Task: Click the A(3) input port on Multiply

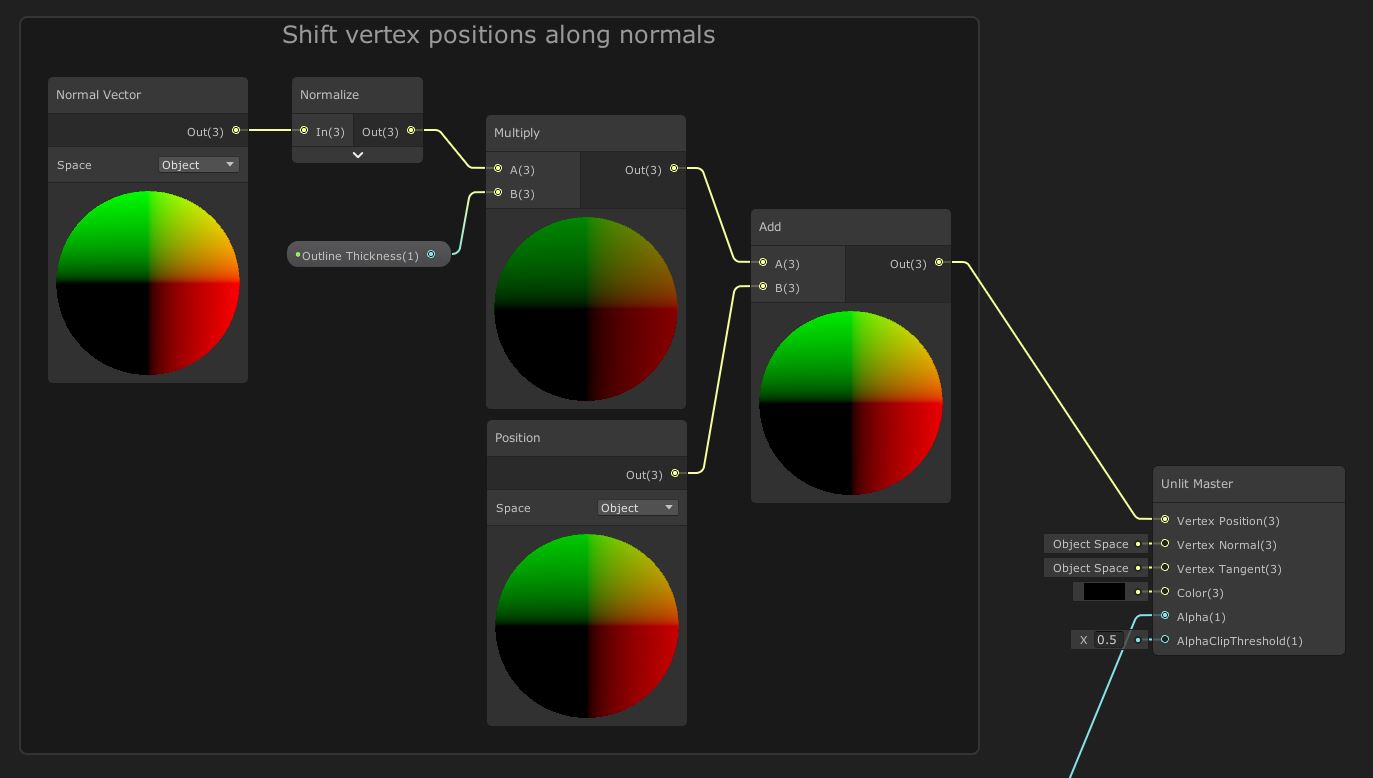Action: pos(498,170)
